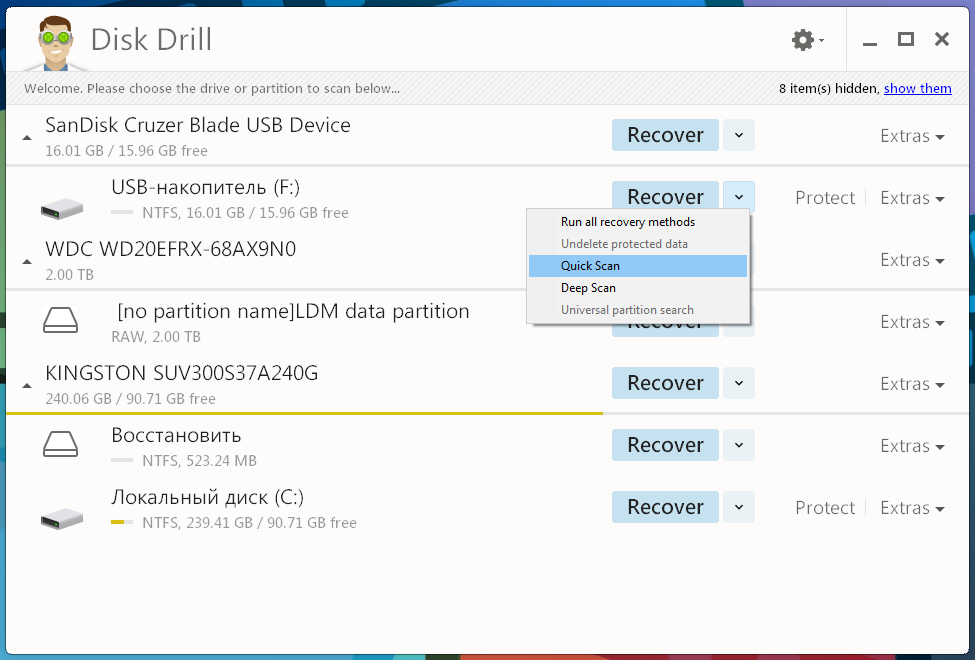Collapse the WDC WD20EFRX-68AX9N0 device group
Screen dimensions: 975x660
pos(27,262)
